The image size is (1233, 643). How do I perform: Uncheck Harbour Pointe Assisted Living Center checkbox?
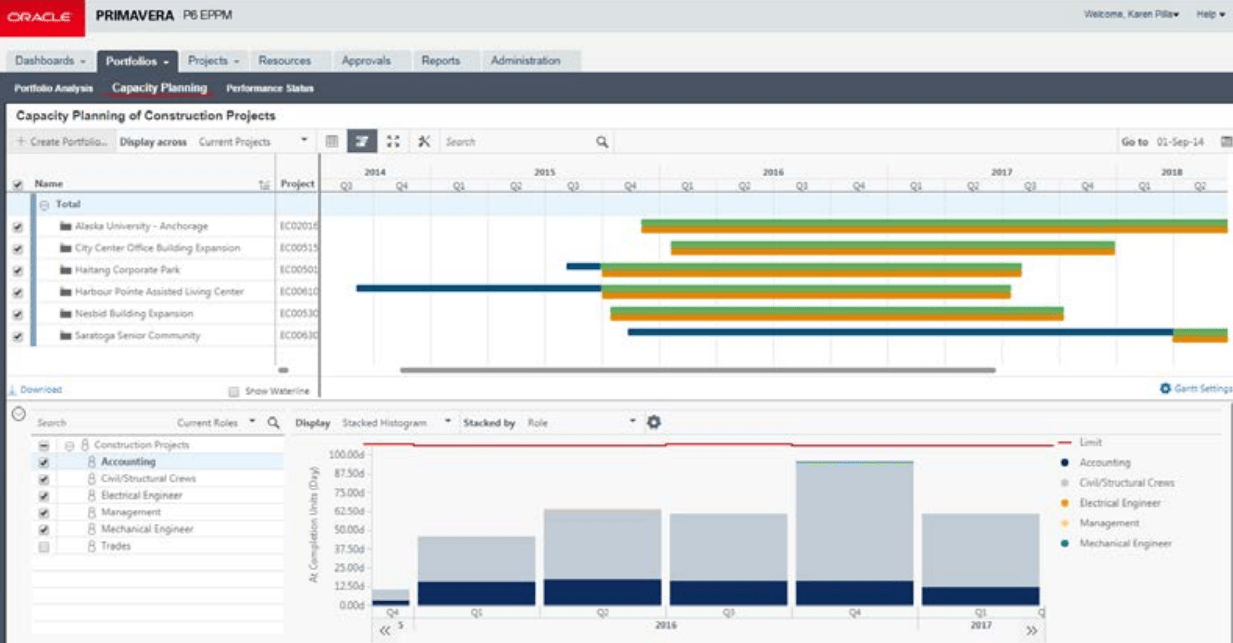point(17,293)
